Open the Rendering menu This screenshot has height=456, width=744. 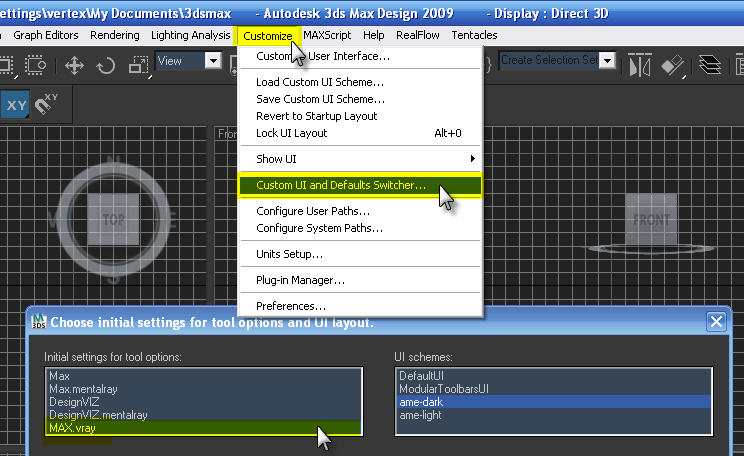(115, 35)
